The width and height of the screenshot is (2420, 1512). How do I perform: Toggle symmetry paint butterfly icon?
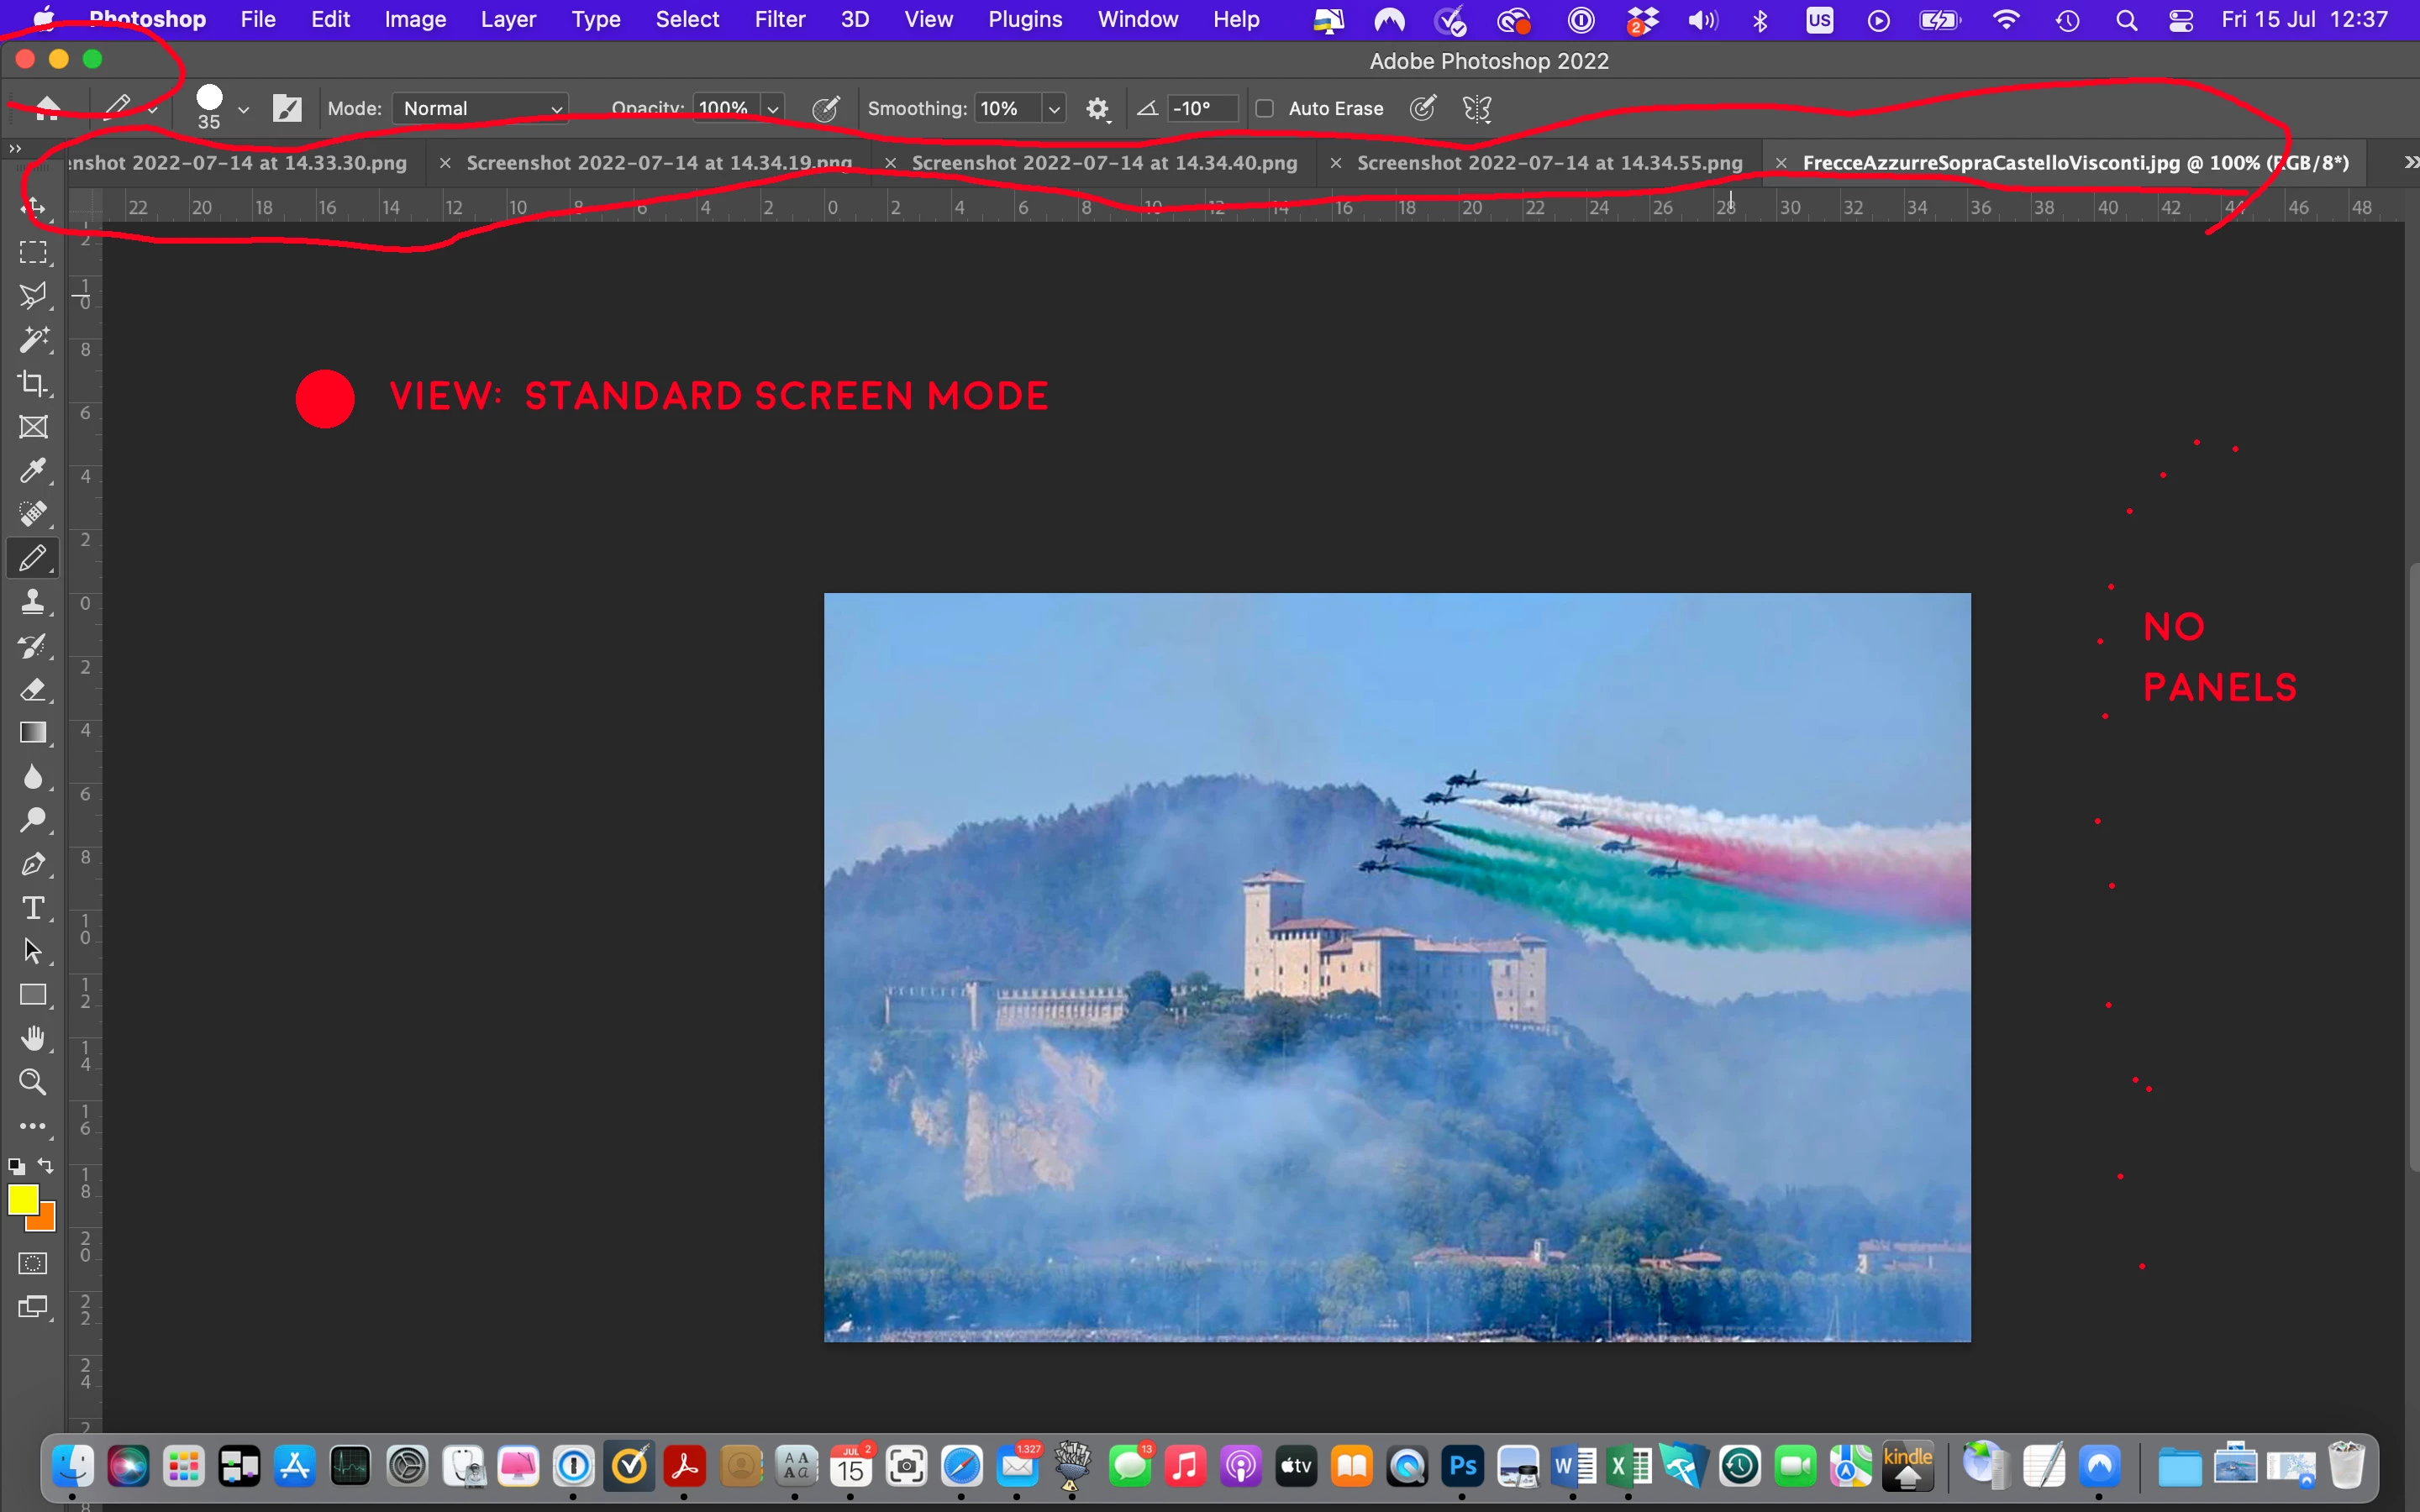(1477, 109)
